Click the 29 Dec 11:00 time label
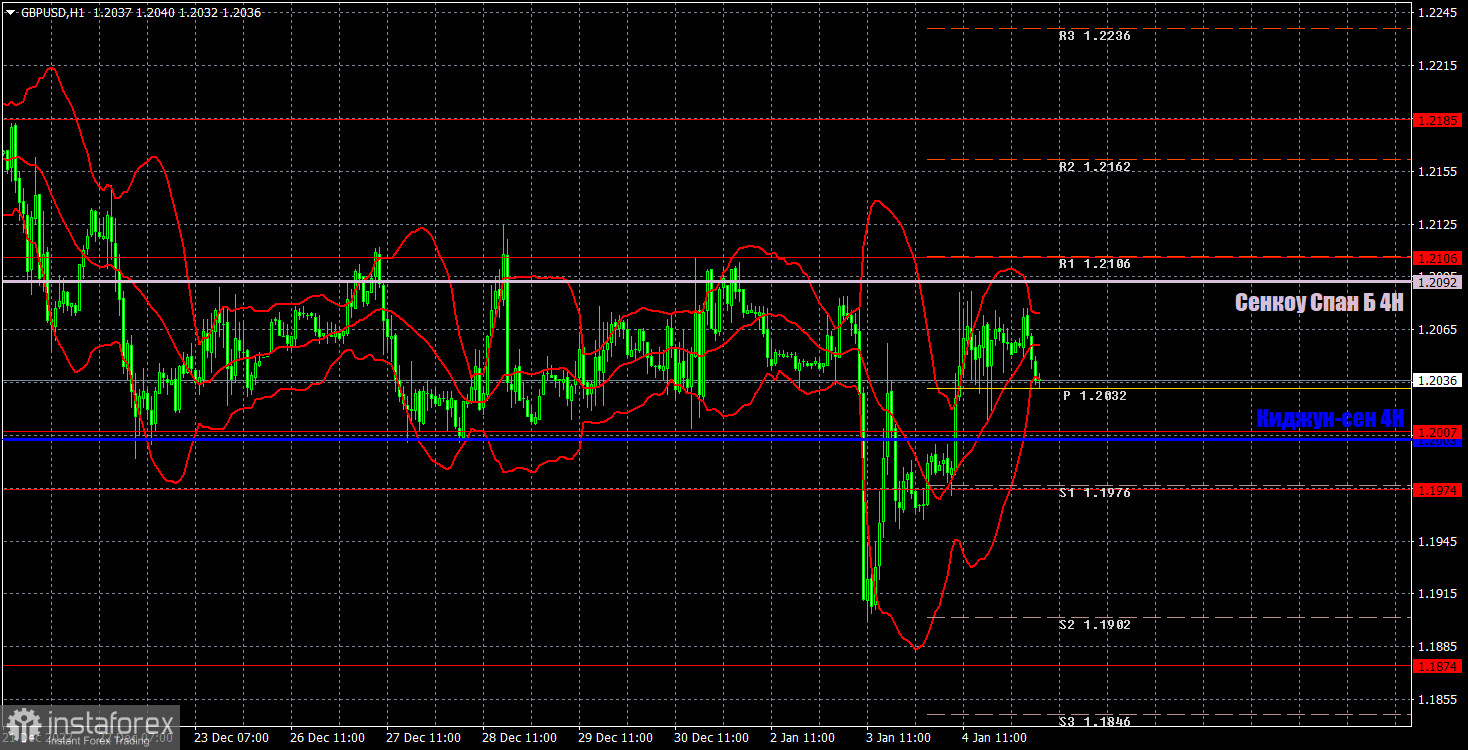Screen dimensions: 1468x750 (x=615, y=738)
